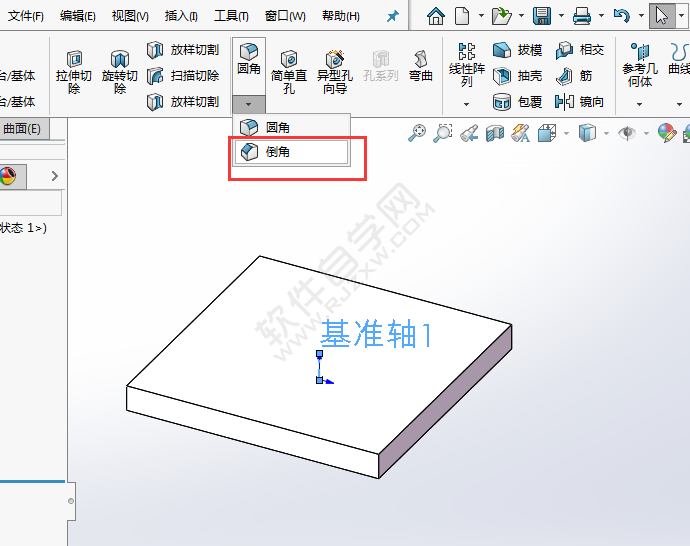Expand the Undo dropdown arrow

[x=641, y=16]
